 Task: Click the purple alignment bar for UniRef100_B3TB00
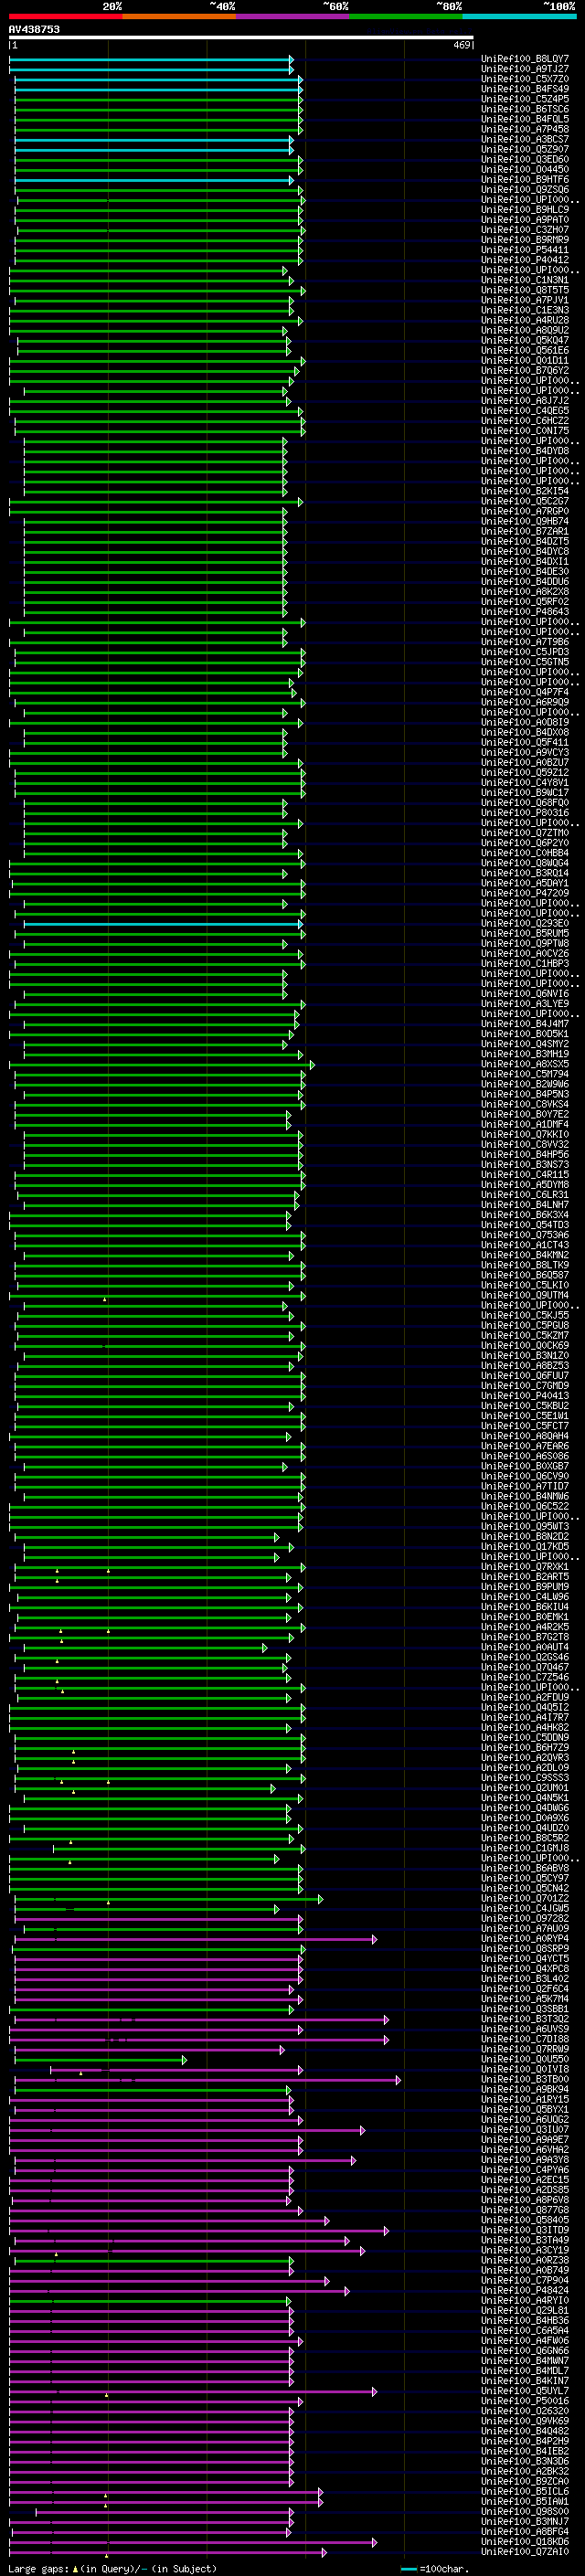point(208,2079)
